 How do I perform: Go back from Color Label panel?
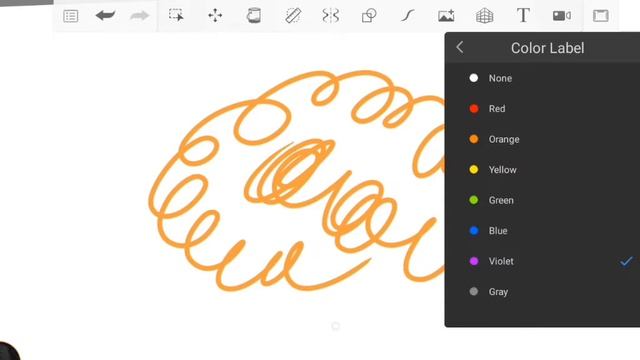[460, 47]
